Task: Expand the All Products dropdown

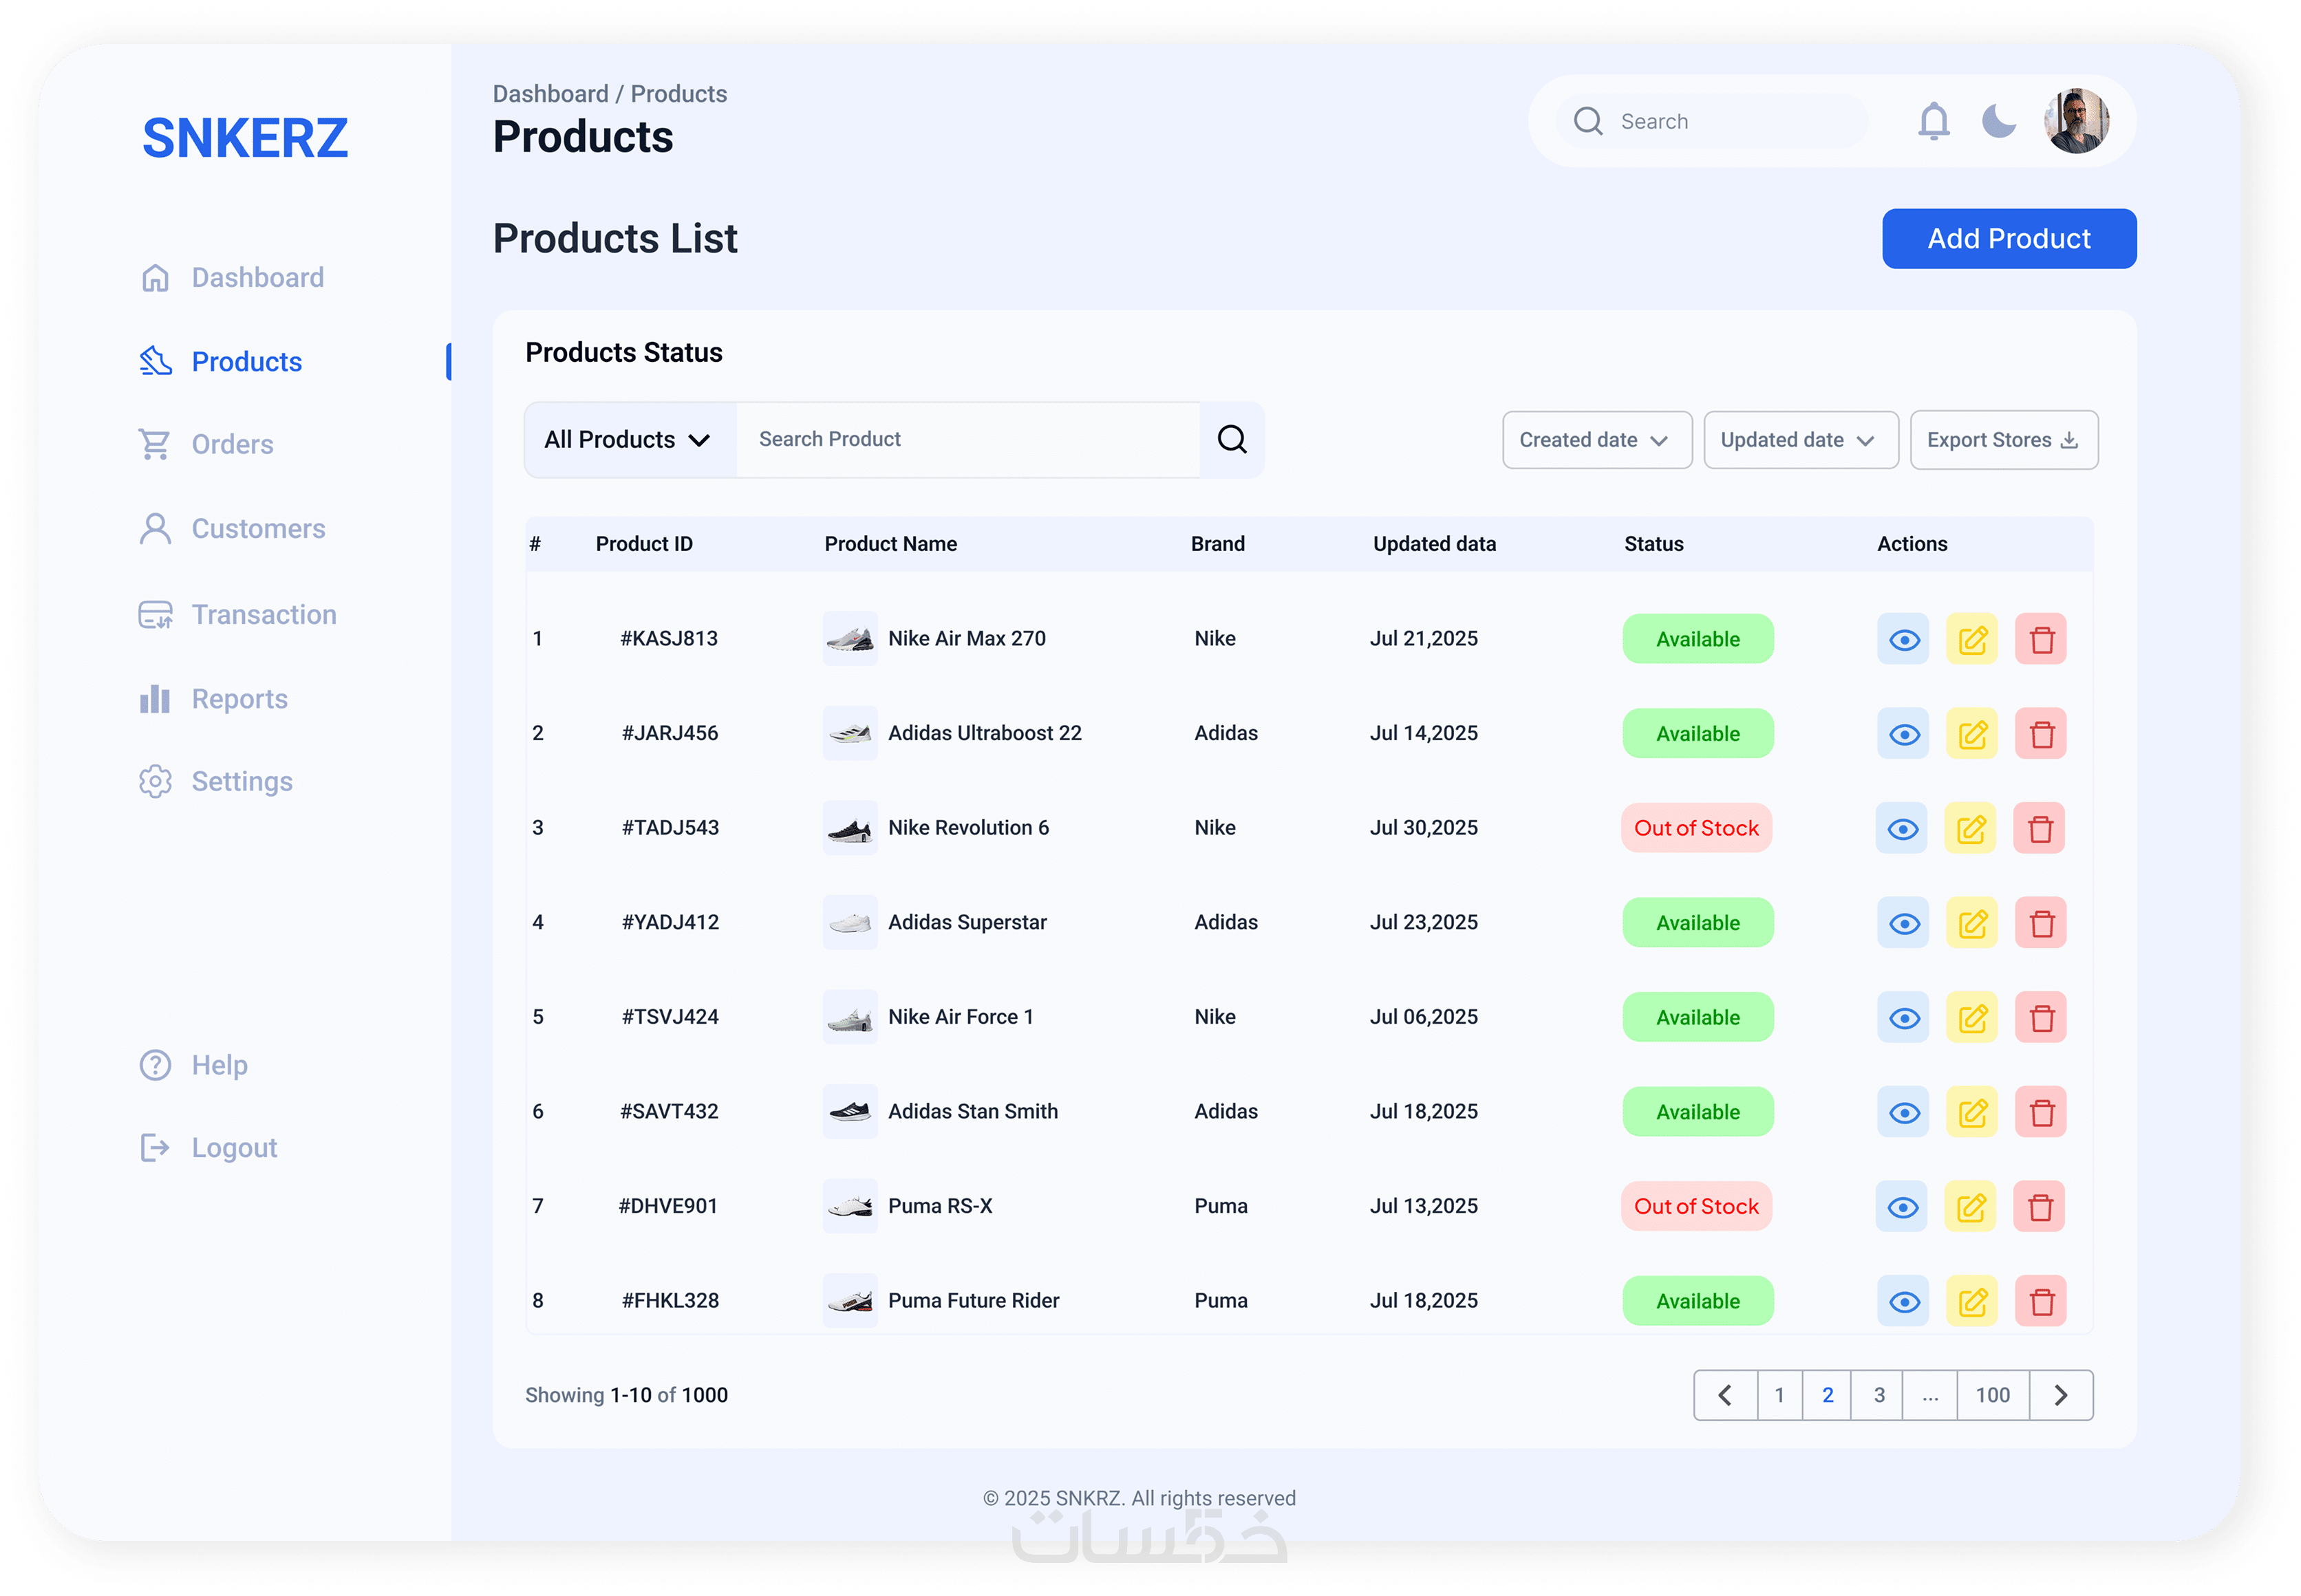Action: (630, 440)
